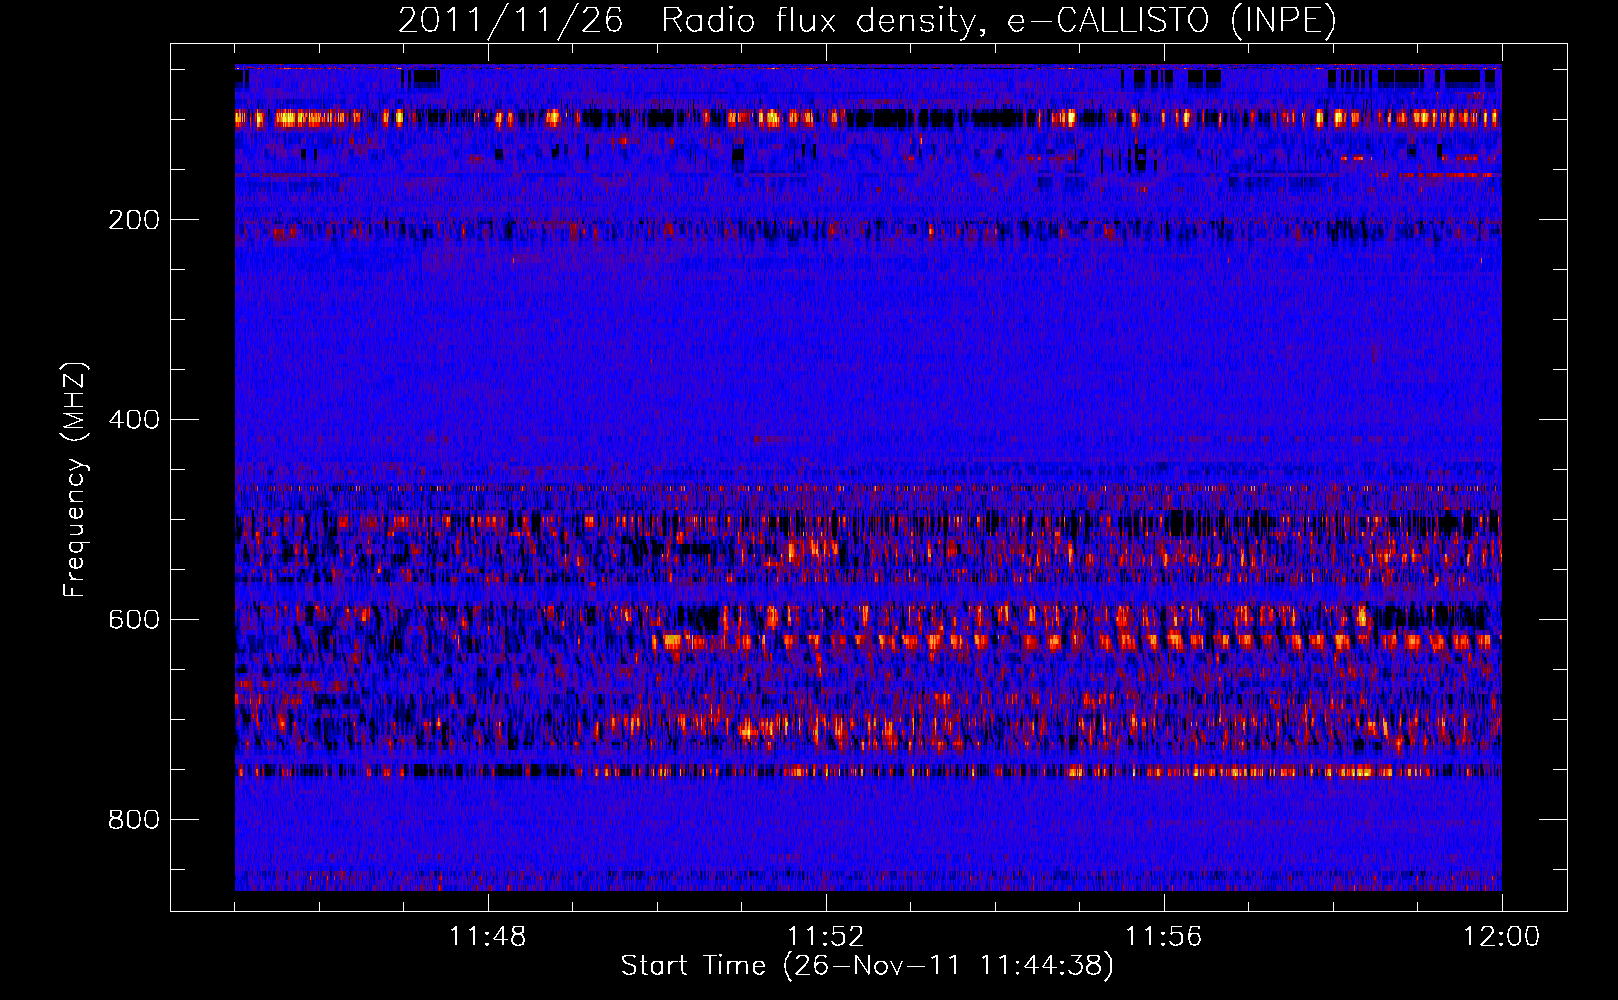Viewport: 1618px width, 1000px height.
Task: Click the 'Frequency (MHZ)' axis label
Action: [75, 480]
